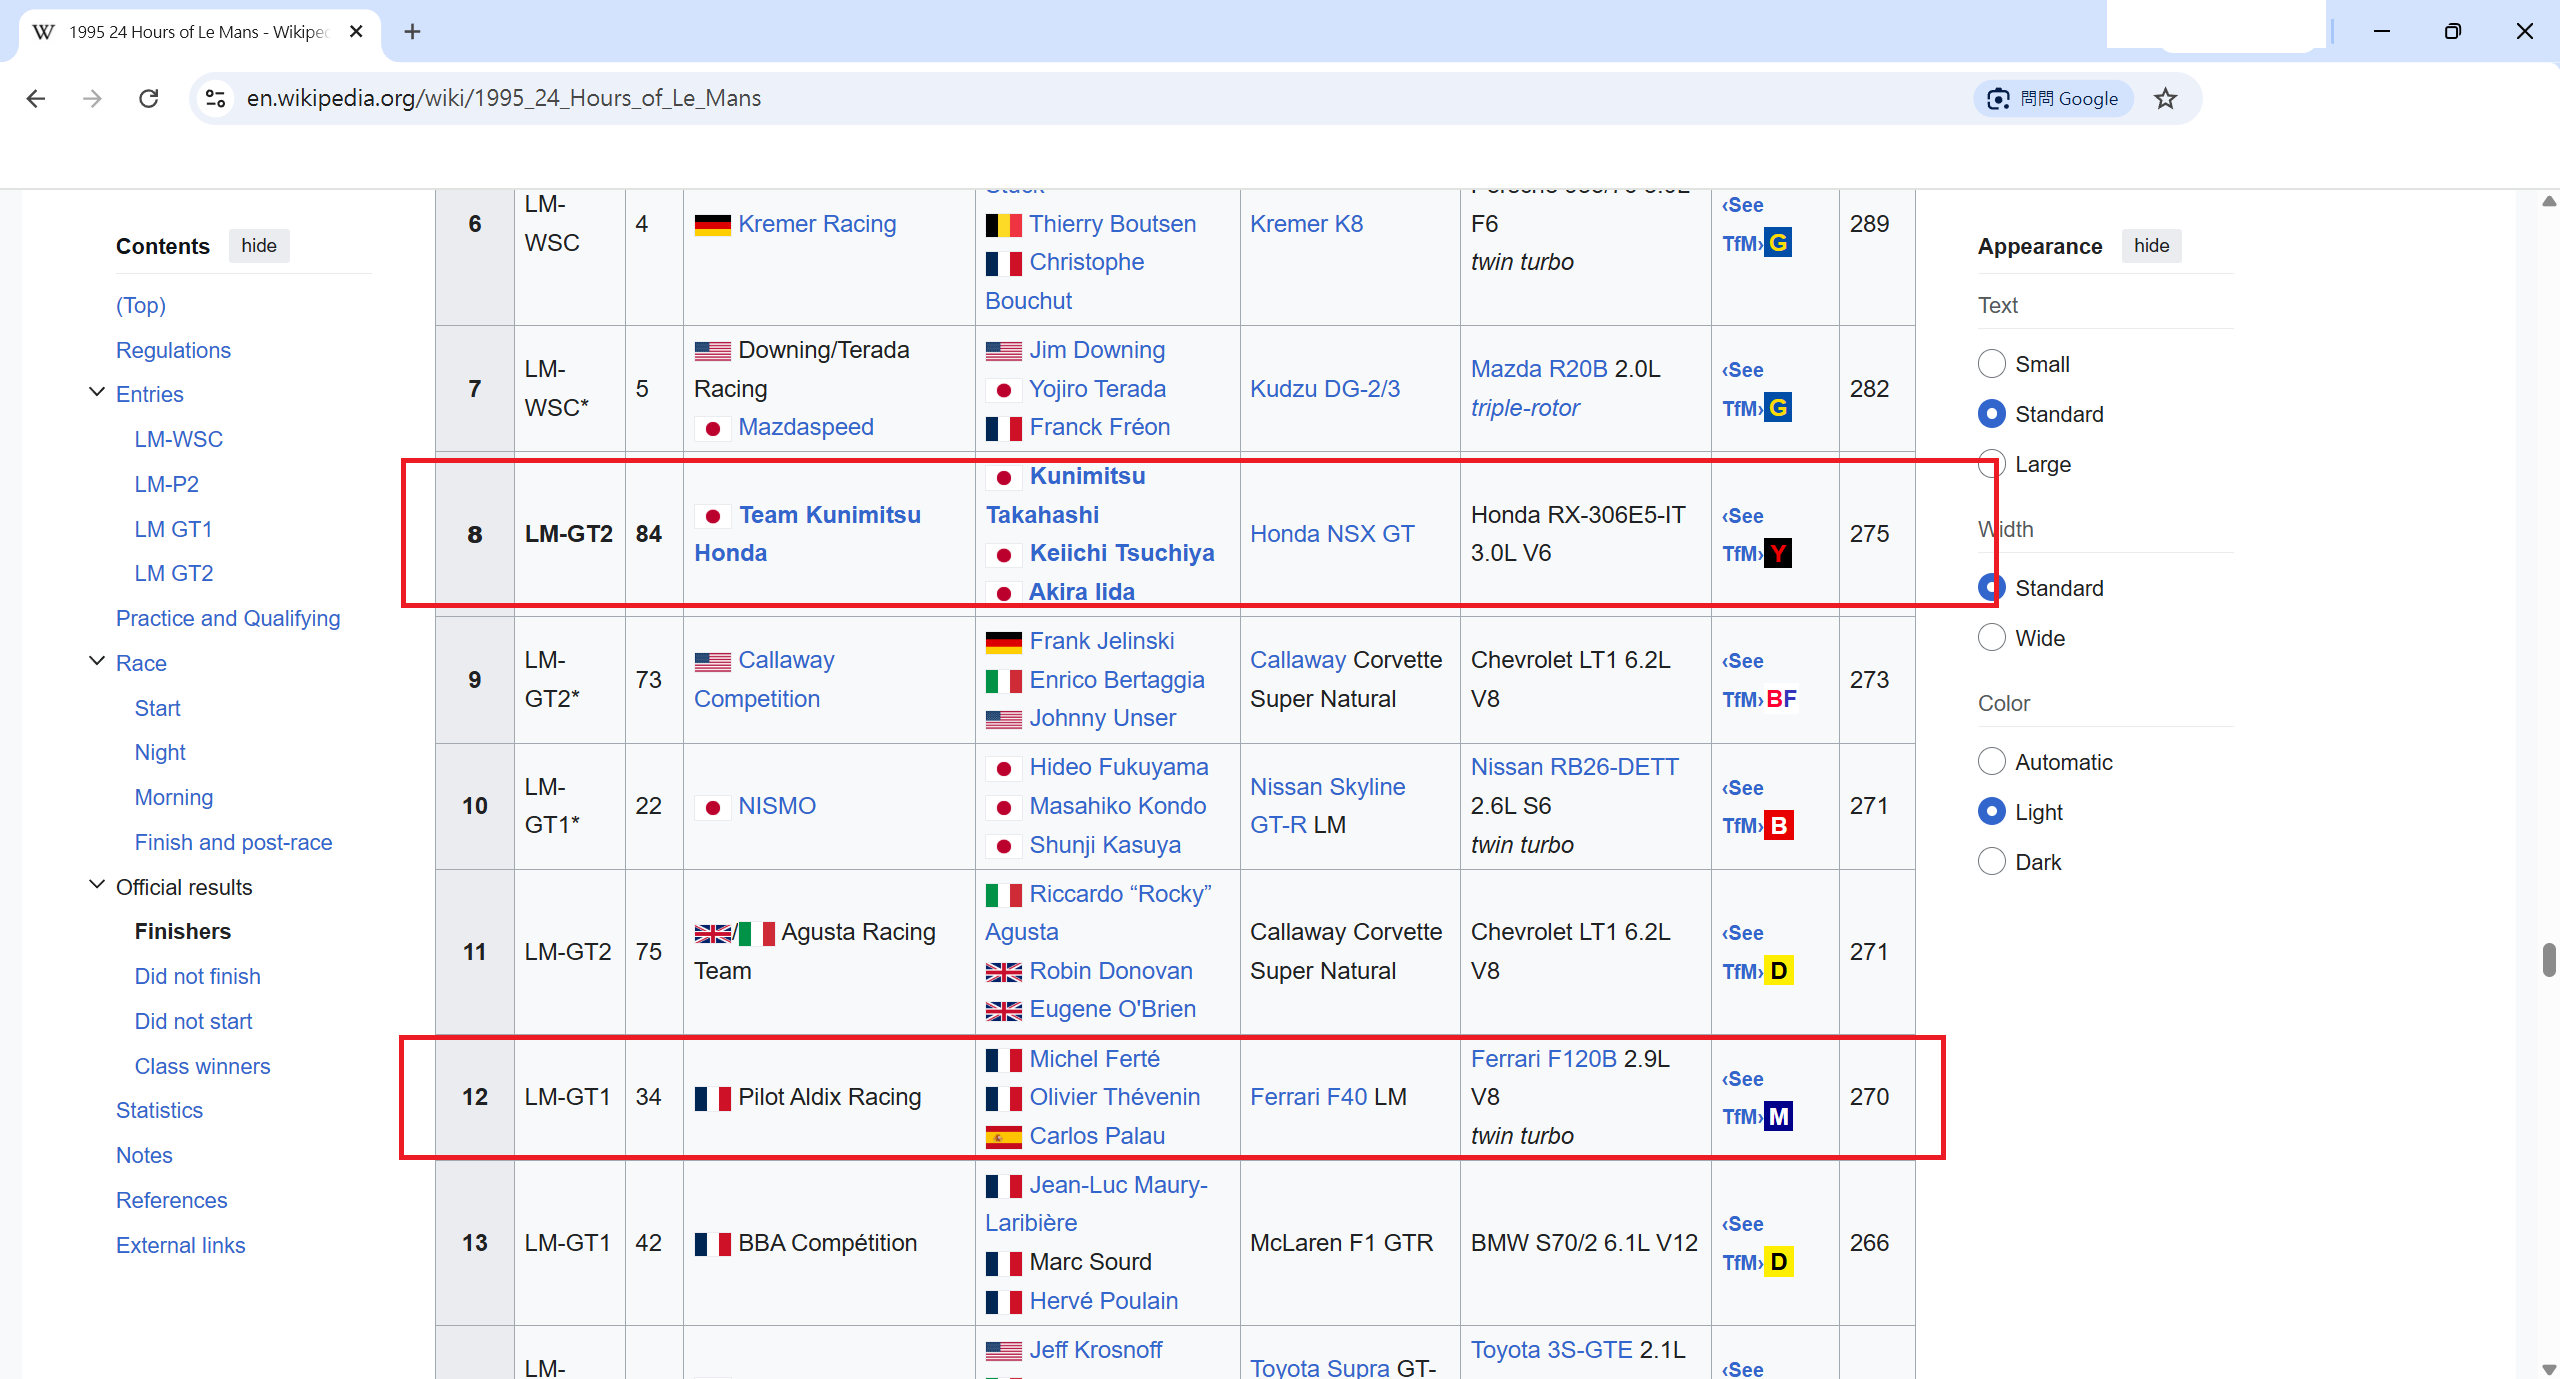Click the scrollbar down arrow
Screen dimensions: 2560x1379
2550,1369
